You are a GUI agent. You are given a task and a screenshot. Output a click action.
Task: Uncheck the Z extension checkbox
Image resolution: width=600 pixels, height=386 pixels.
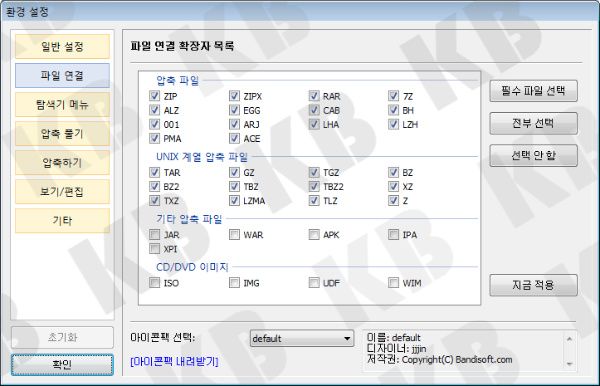pyautogui.click(x=393, y=200)
